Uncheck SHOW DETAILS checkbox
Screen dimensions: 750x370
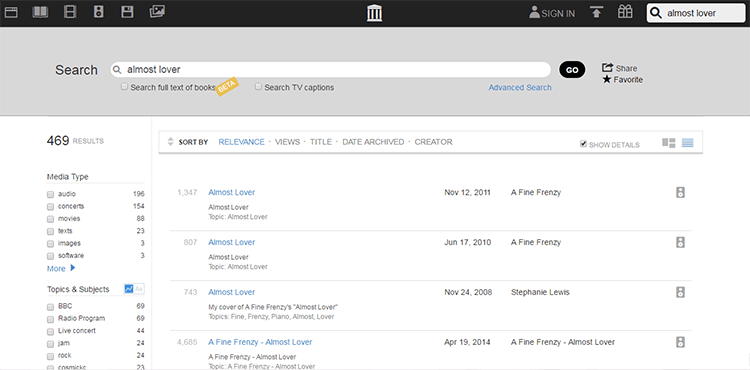(583, 144)
